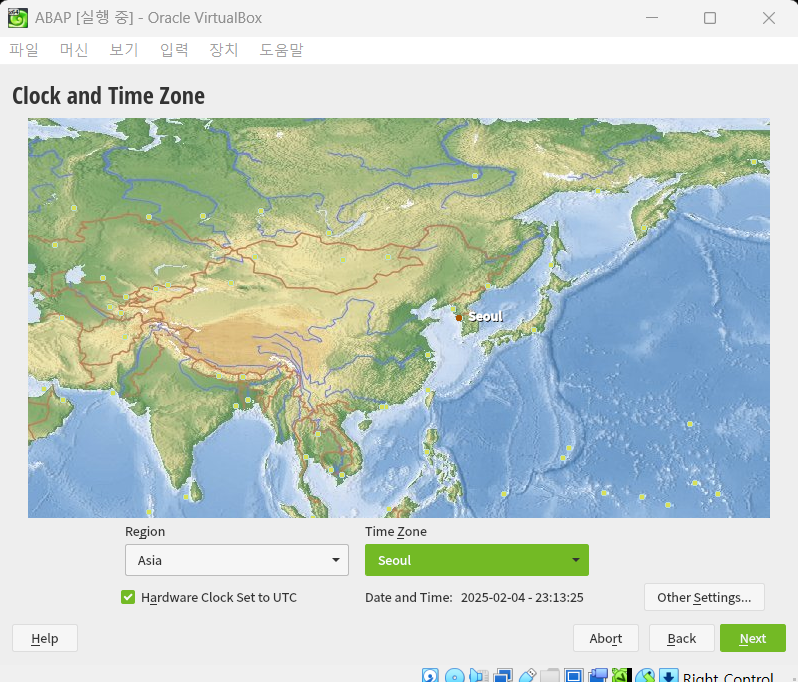Viewport: 798px width, 682px height.
Task: Click the Help button
Action: 45,638
